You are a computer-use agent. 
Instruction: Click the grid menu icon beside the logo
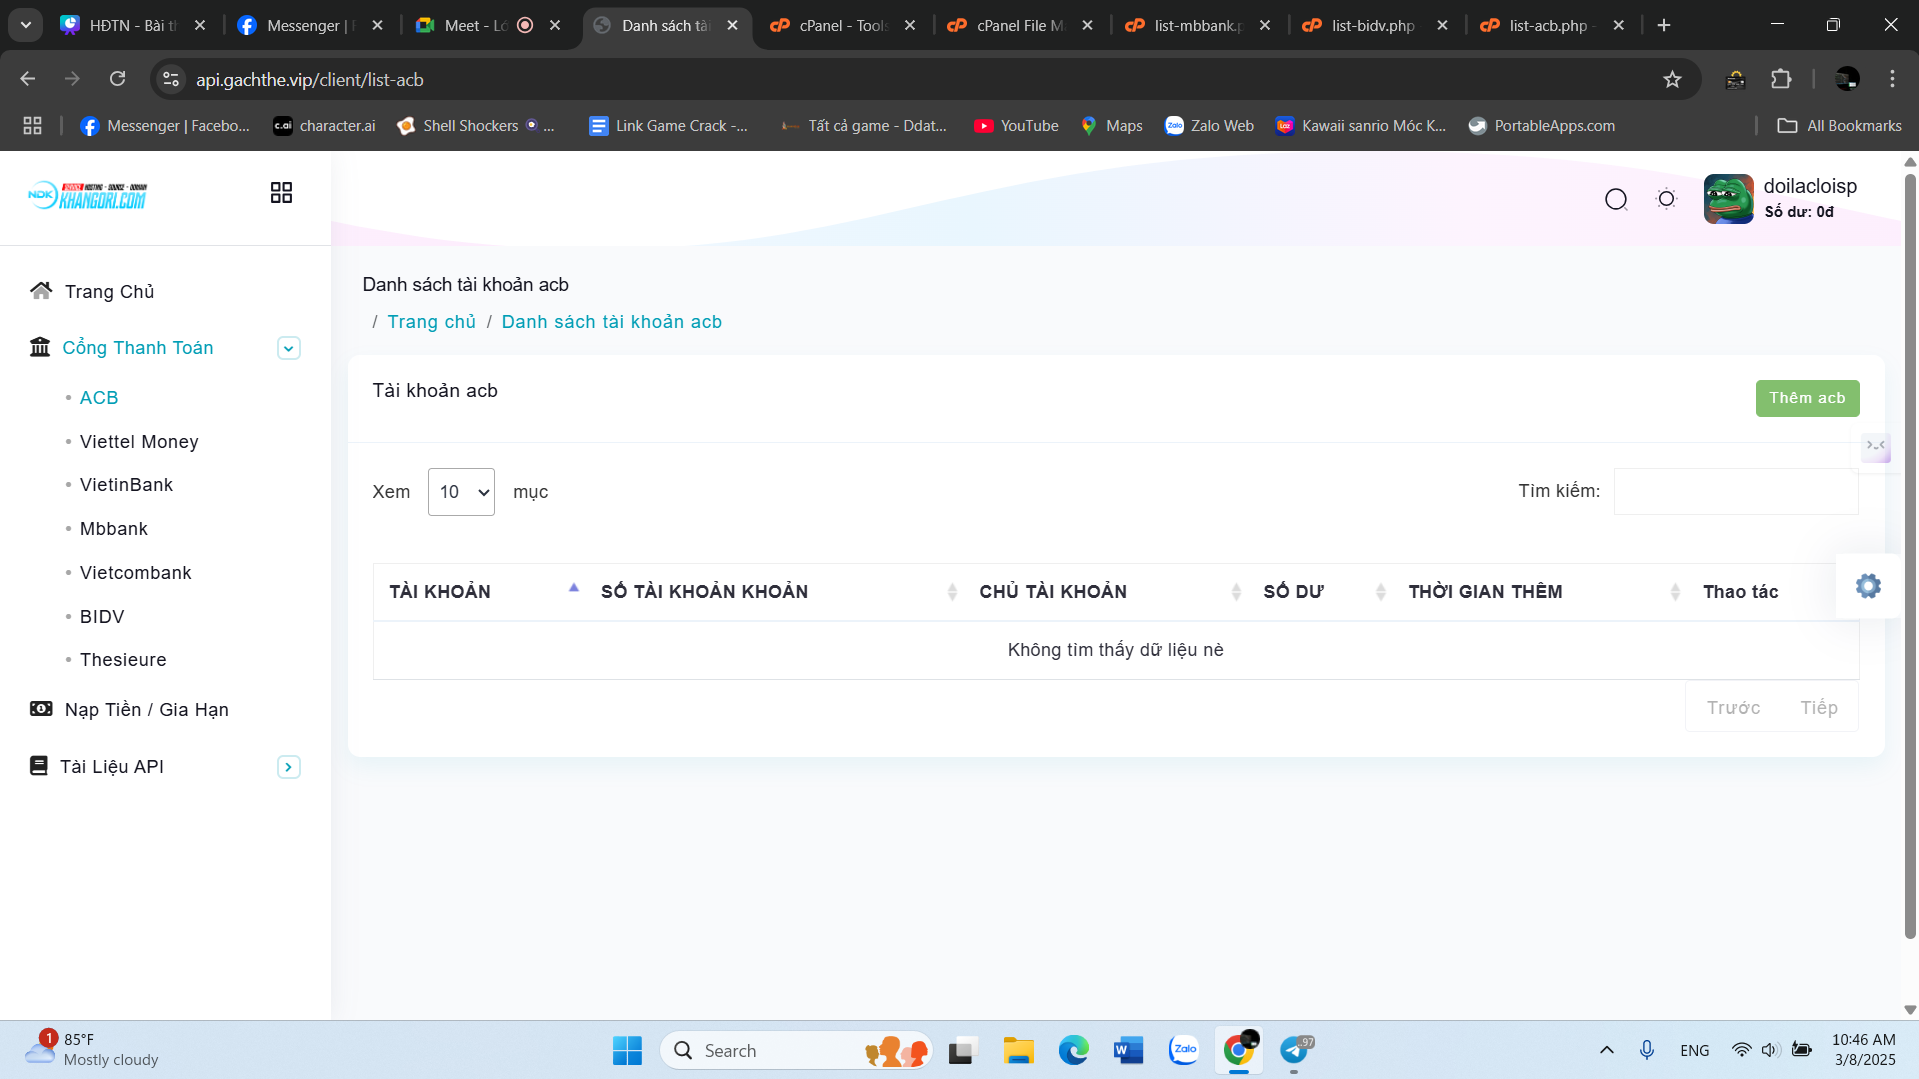tap(281, 193)
